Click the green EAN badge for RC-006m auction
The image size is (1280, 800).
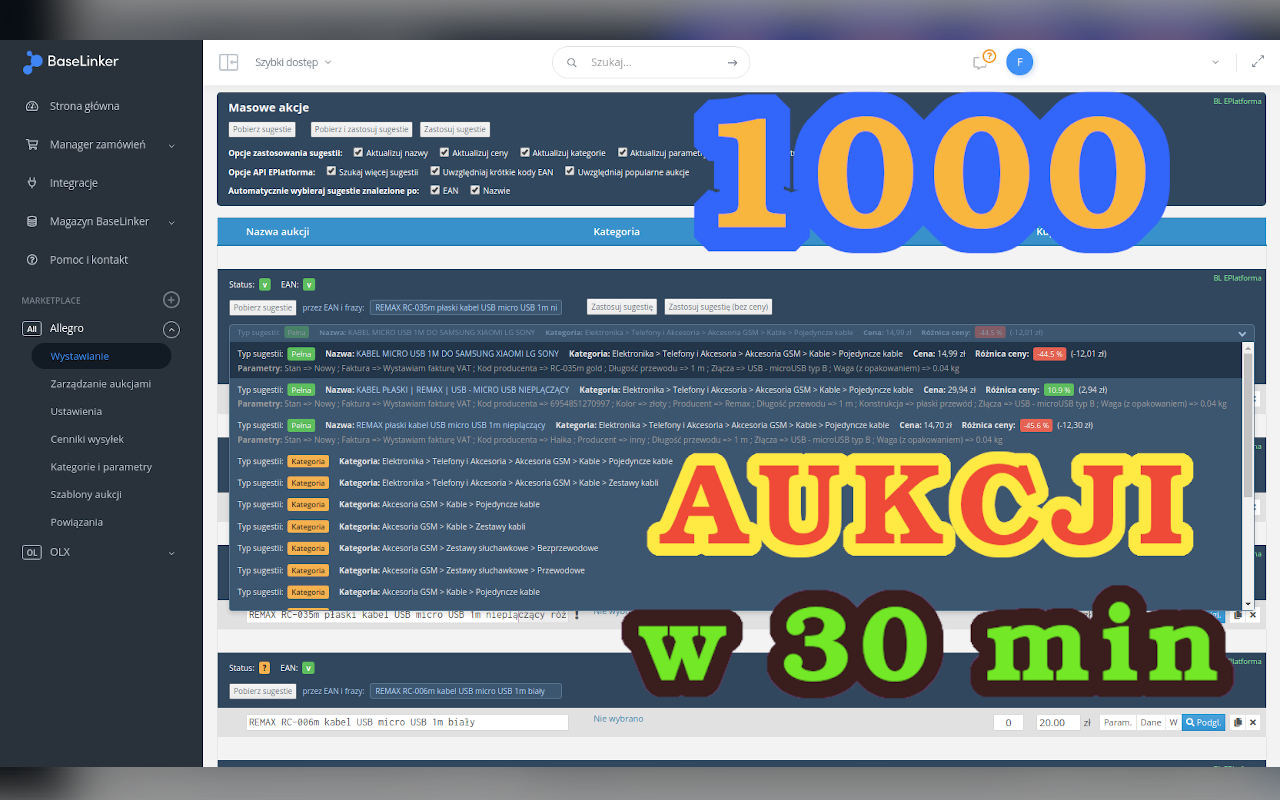[x=309, y=668]
